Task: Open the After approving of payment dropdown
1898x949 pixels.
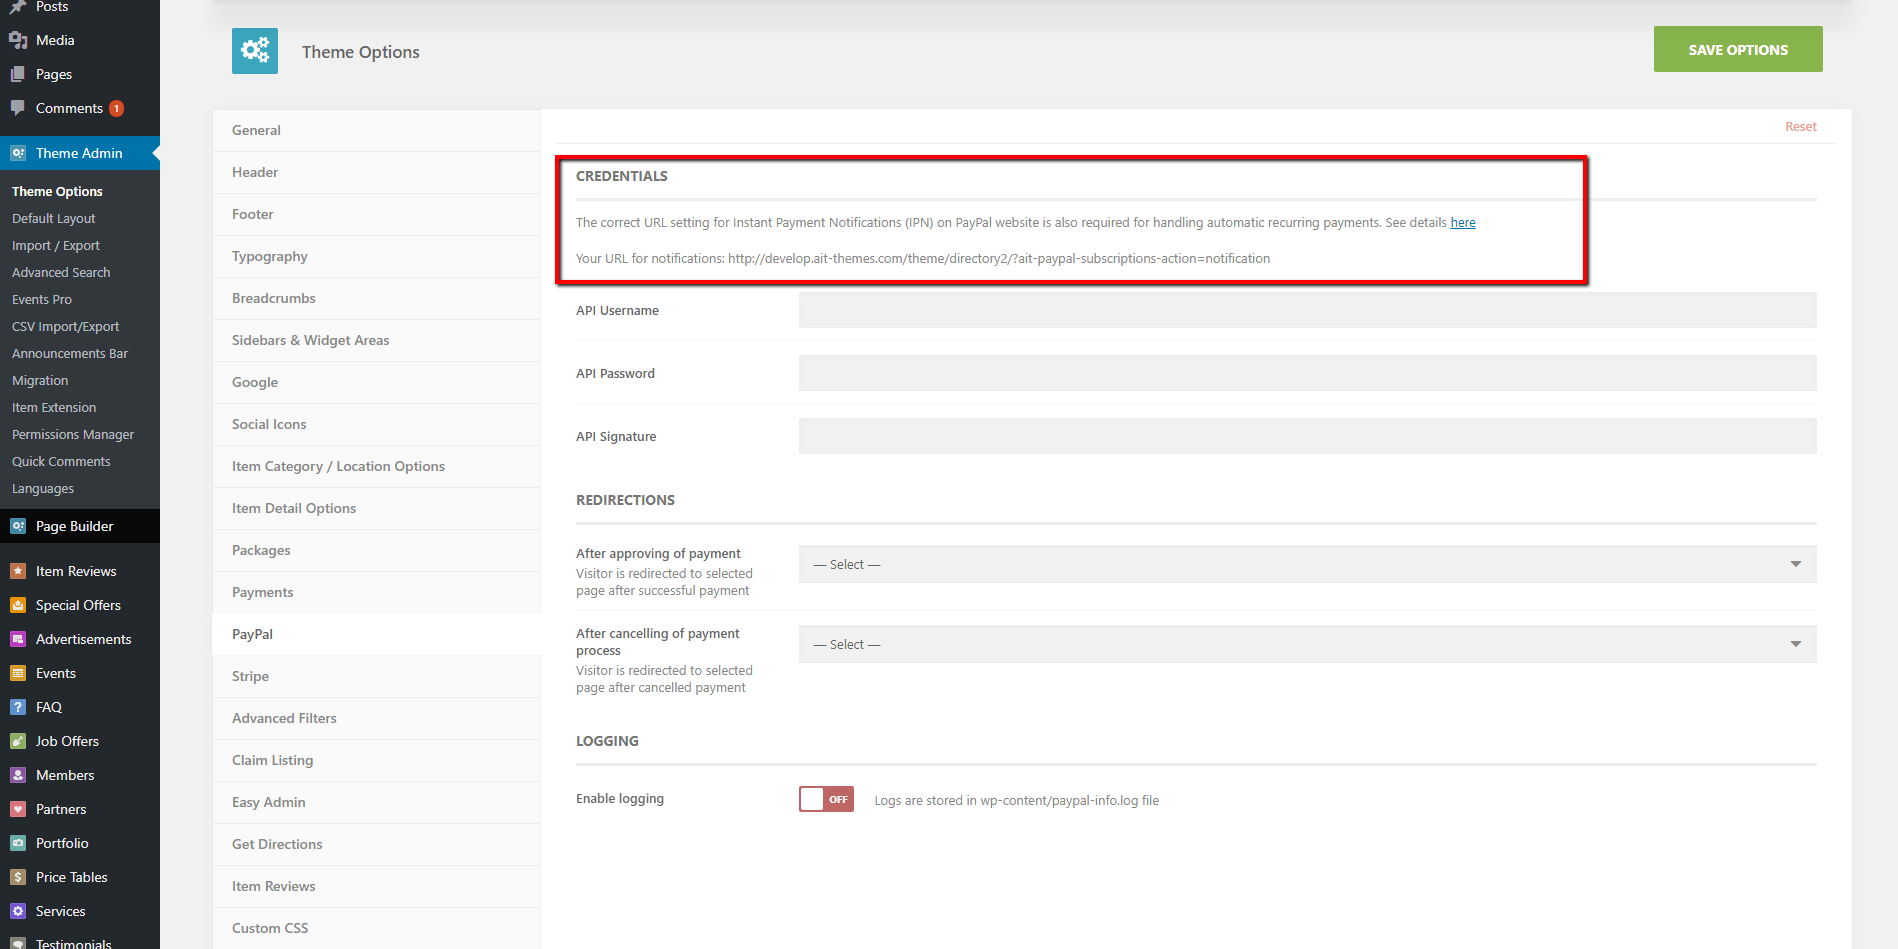Action: tap(1307, 564)
